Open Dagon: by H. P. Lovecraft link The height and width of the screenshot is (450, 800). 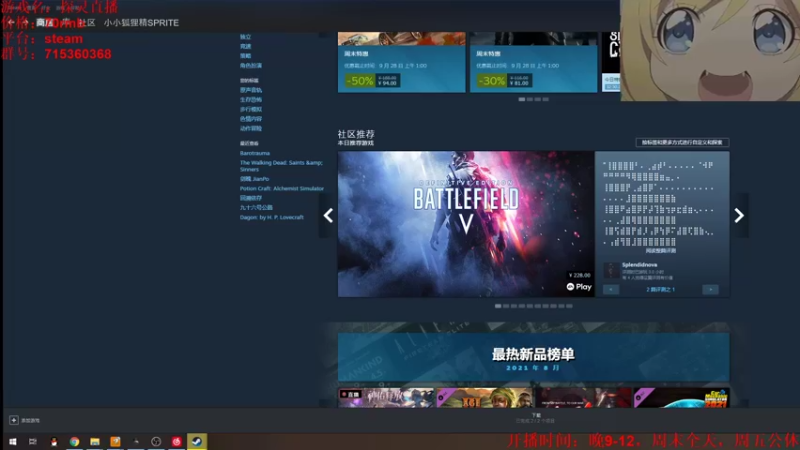click(x=271, y=217)
